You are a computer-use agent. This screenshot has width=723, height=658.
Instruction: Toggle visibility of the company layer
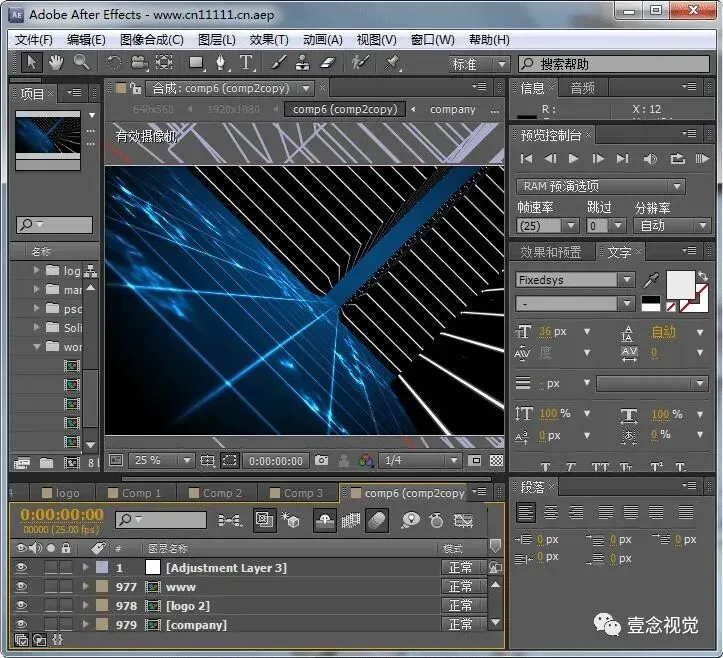(x=22, y=625)
